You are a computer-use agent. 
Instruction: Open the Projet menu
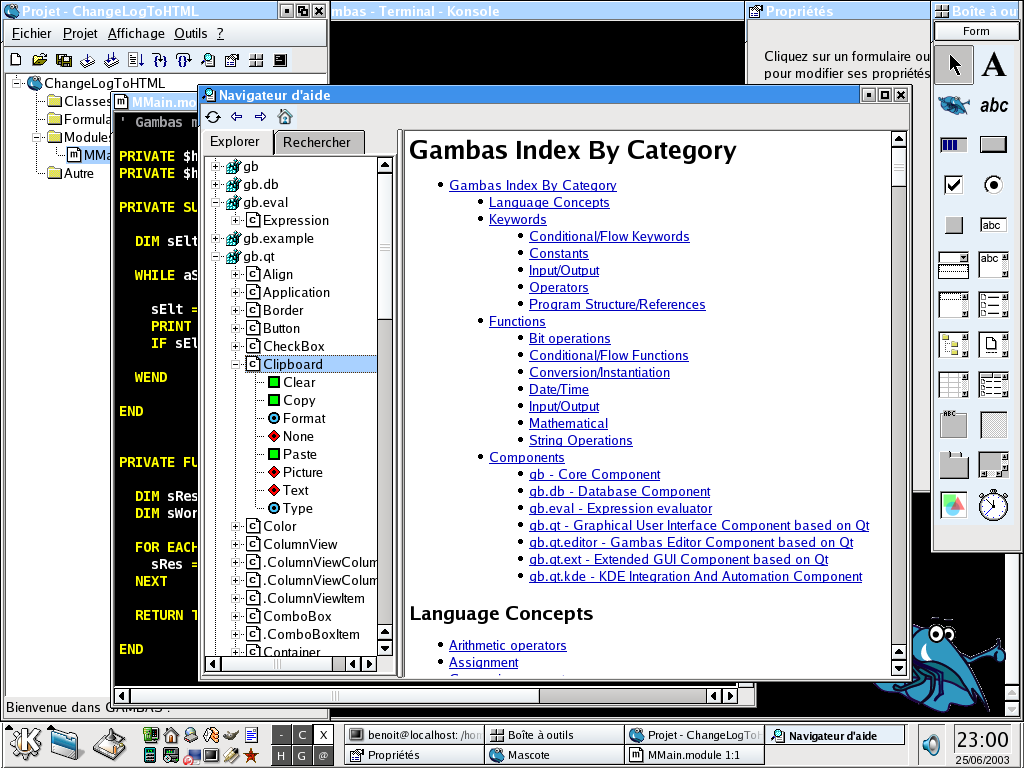pyautogui.click(x=80, y=33)
